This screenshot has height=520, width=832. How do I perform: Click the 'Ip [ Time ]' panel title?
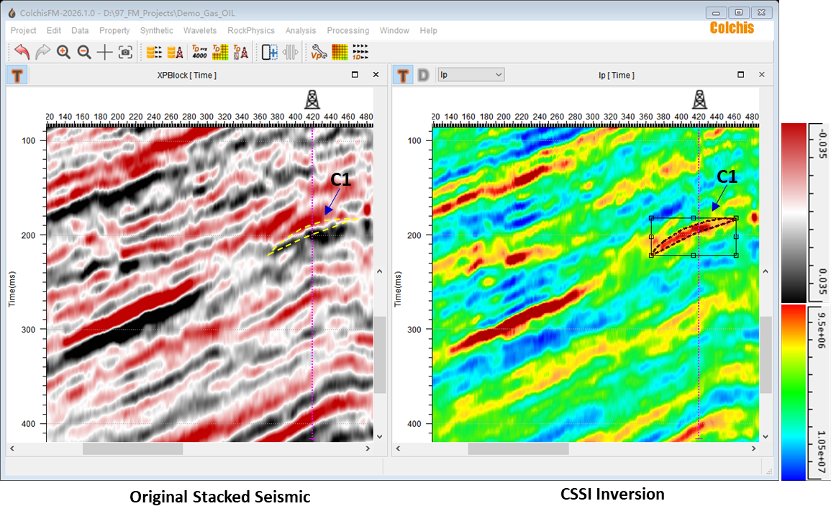tap(616, 75)
